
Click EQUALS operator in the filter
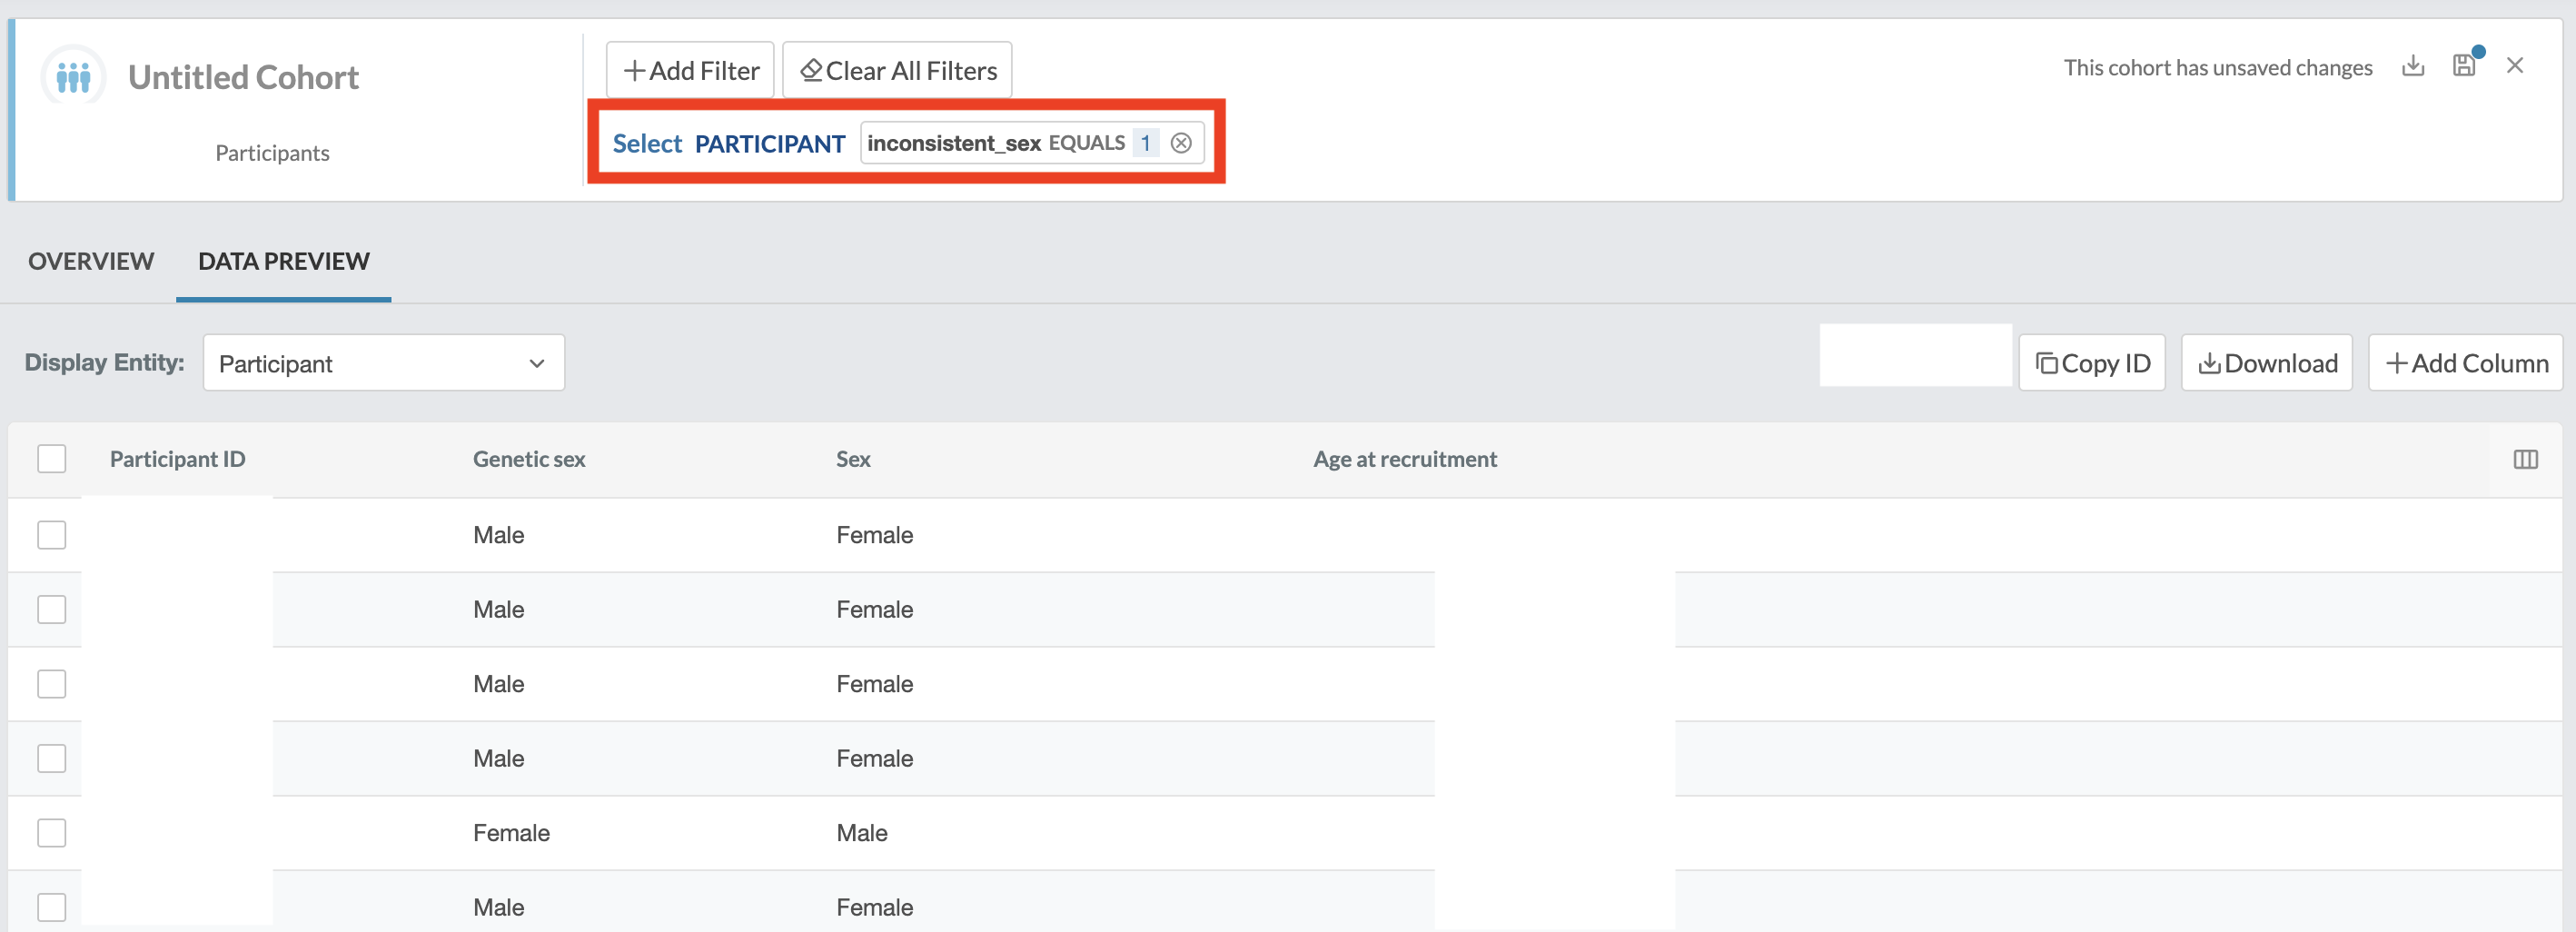coord(1087,143)
